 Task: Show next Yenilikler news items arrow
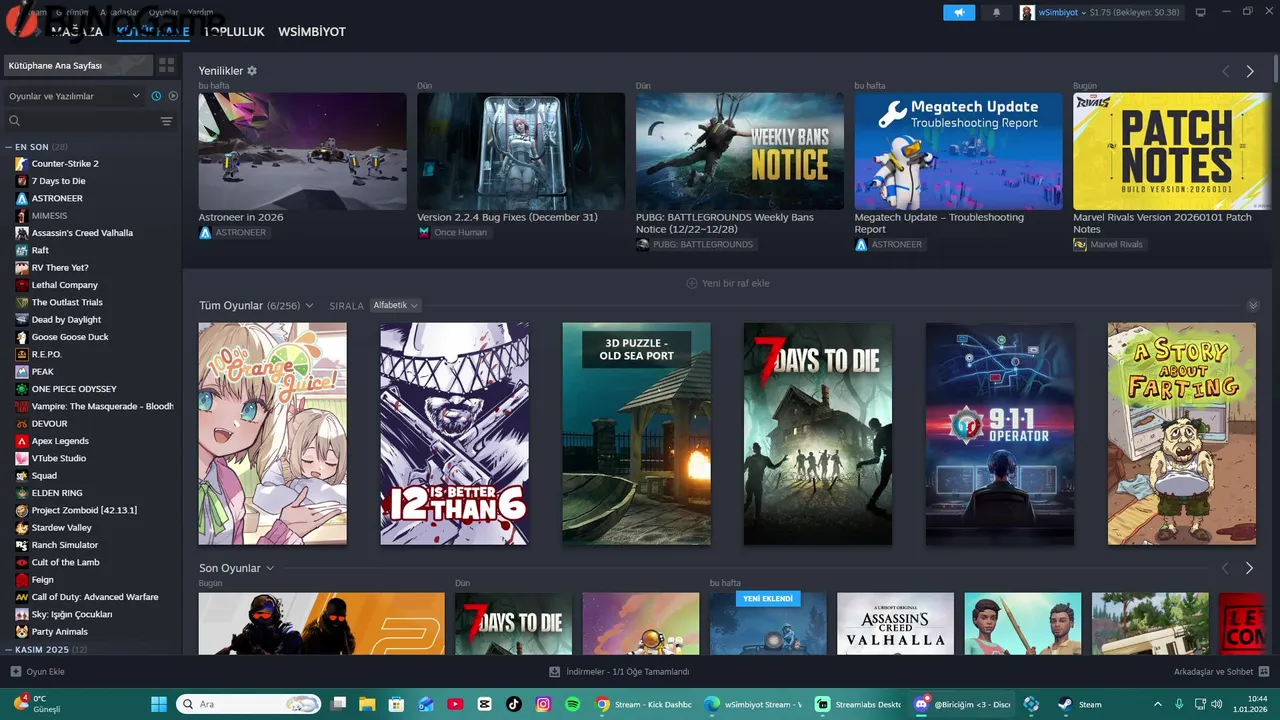1250,71
